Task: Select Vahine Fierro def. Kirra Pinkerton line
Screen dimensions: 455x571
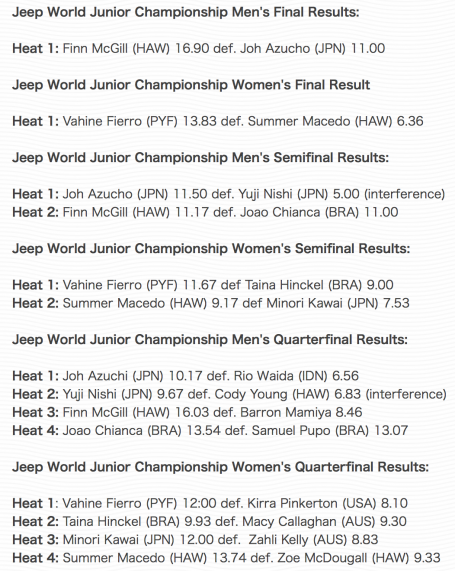Action: click(x=210, y=503)
